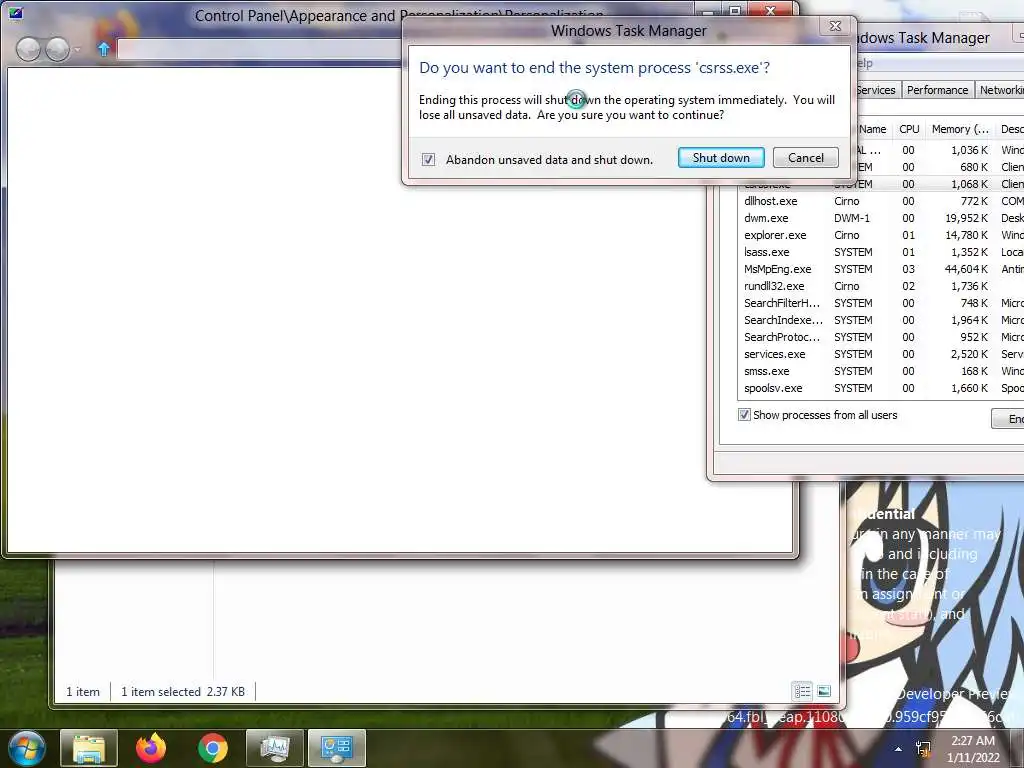This screenshot has height=768, width=1024.
Task: Select the SearchFilterH... process
Action: [880, 303]
